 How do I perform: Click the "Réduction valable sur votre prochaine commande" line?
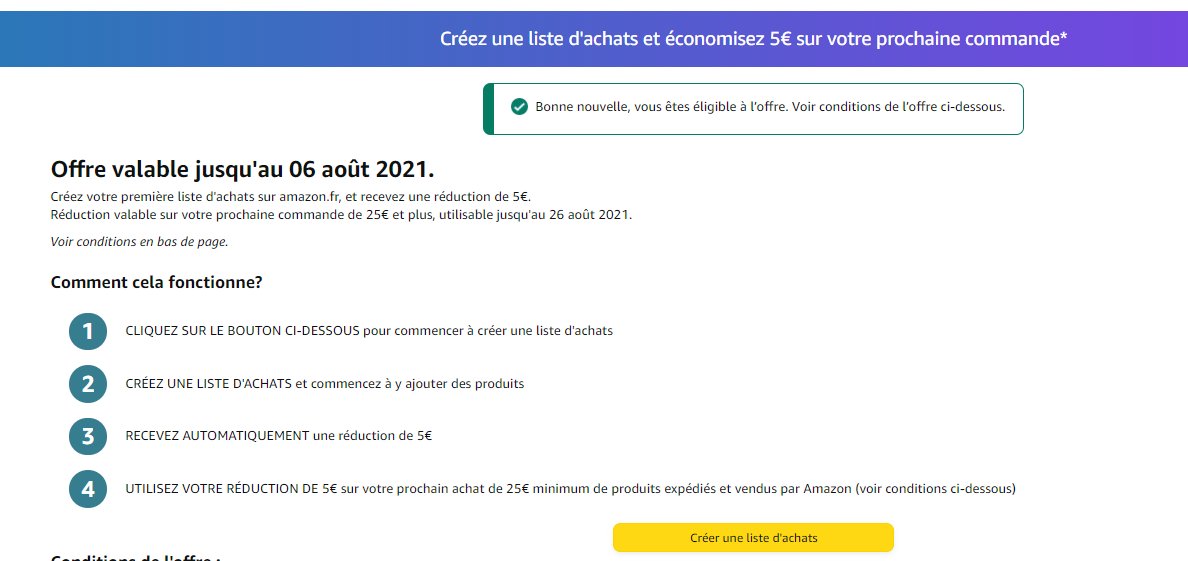[340, 215]
